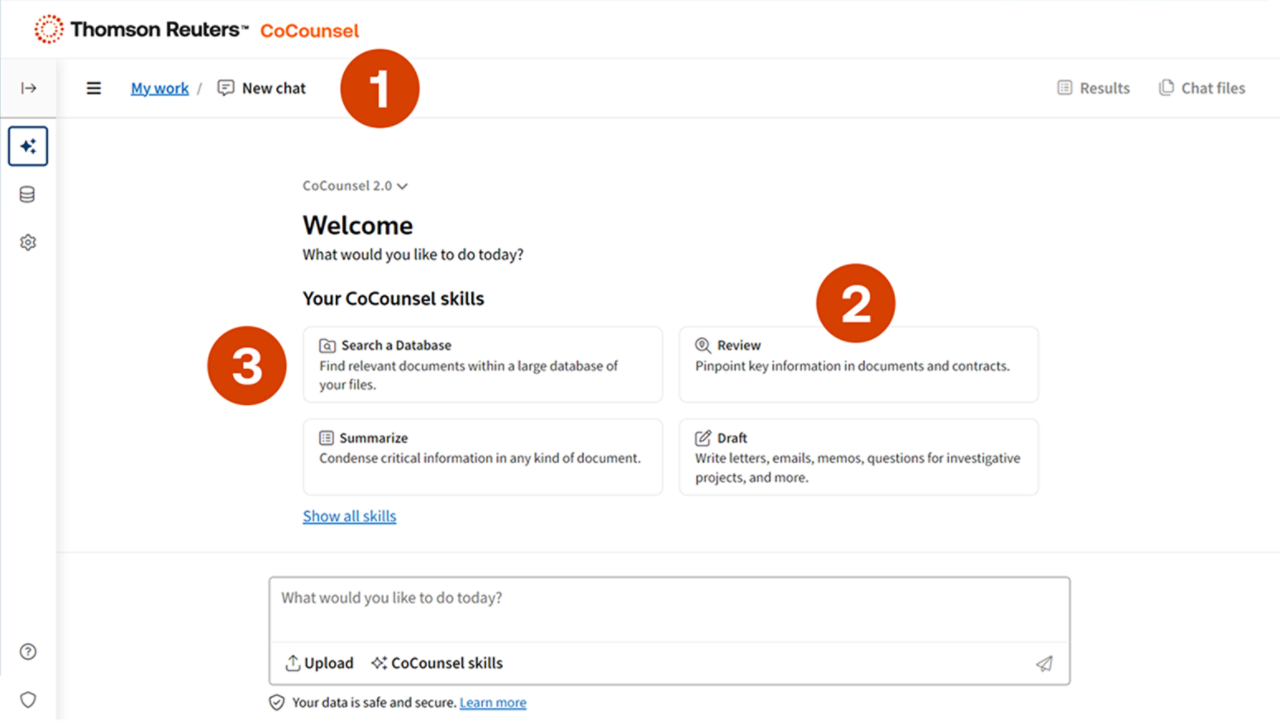This screenshot has width=1280, height=722.
Task: Click the Draft pencil icon
Action: 703,438
